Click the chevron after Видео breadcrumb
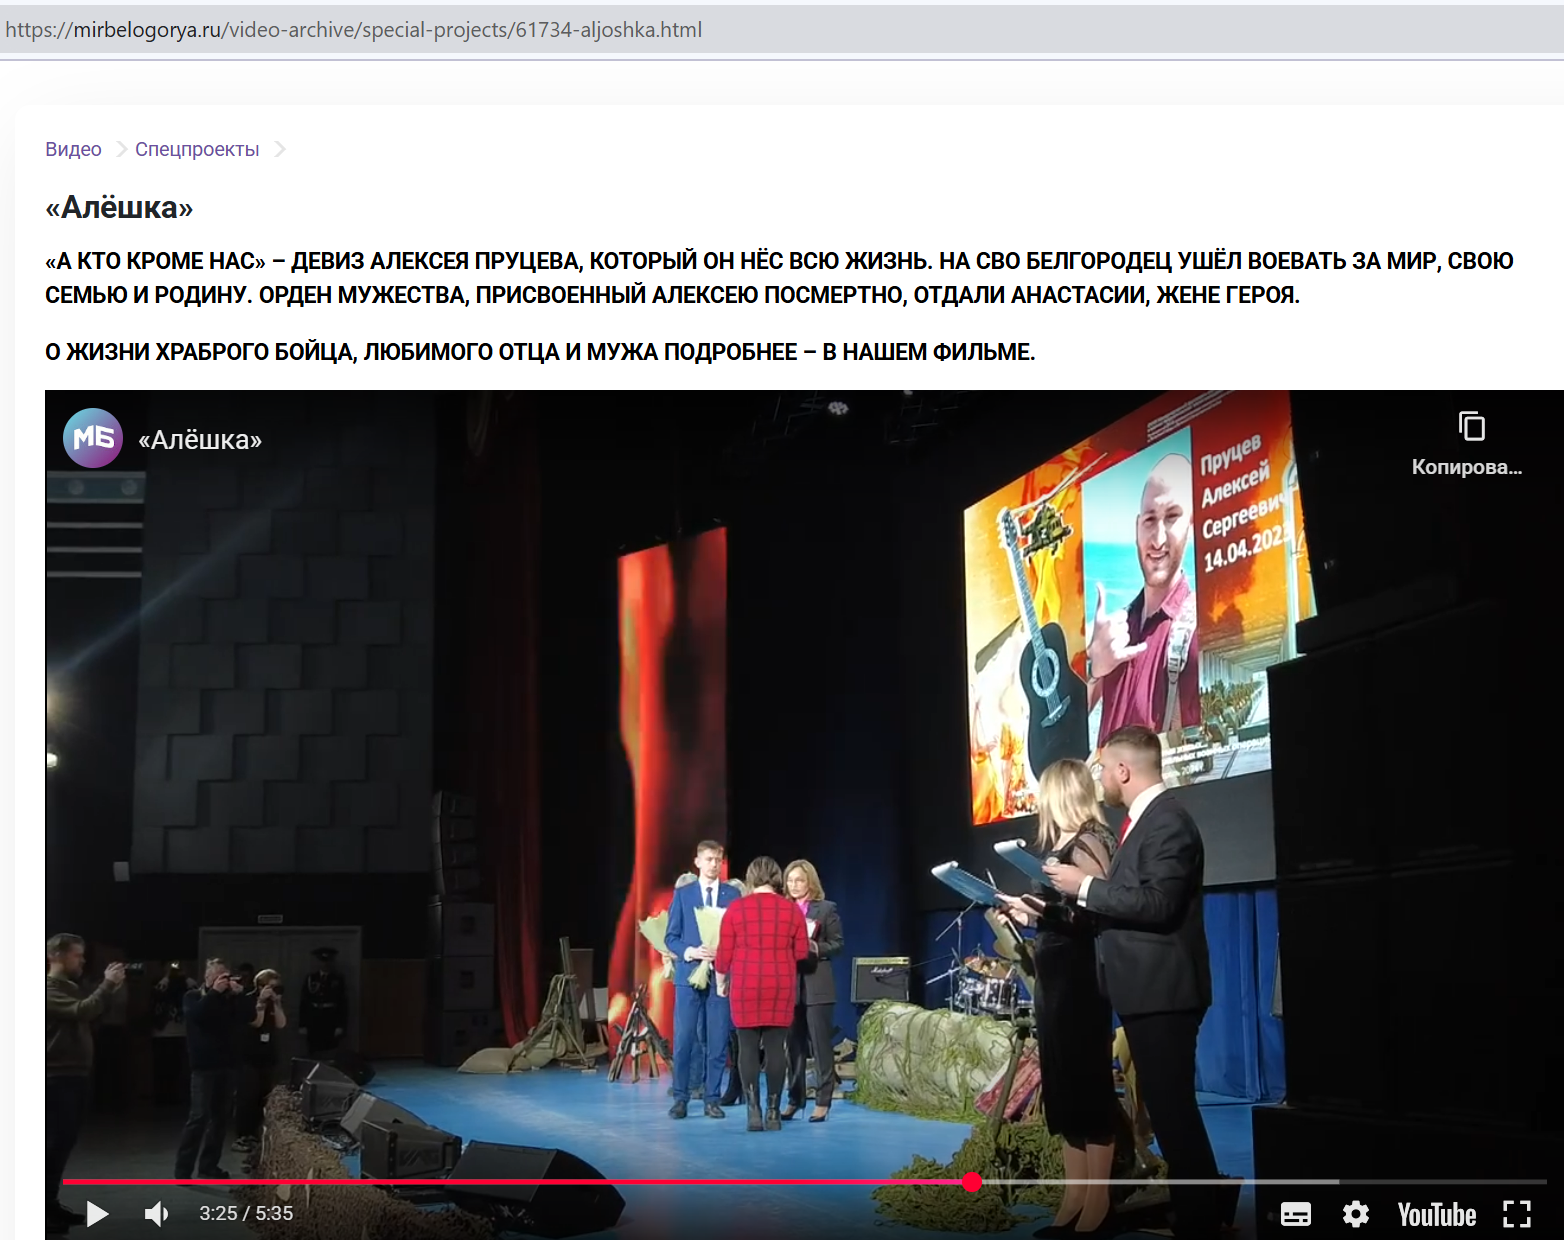Screen dimensions: 1564x1240 click(x=121, y=149)
